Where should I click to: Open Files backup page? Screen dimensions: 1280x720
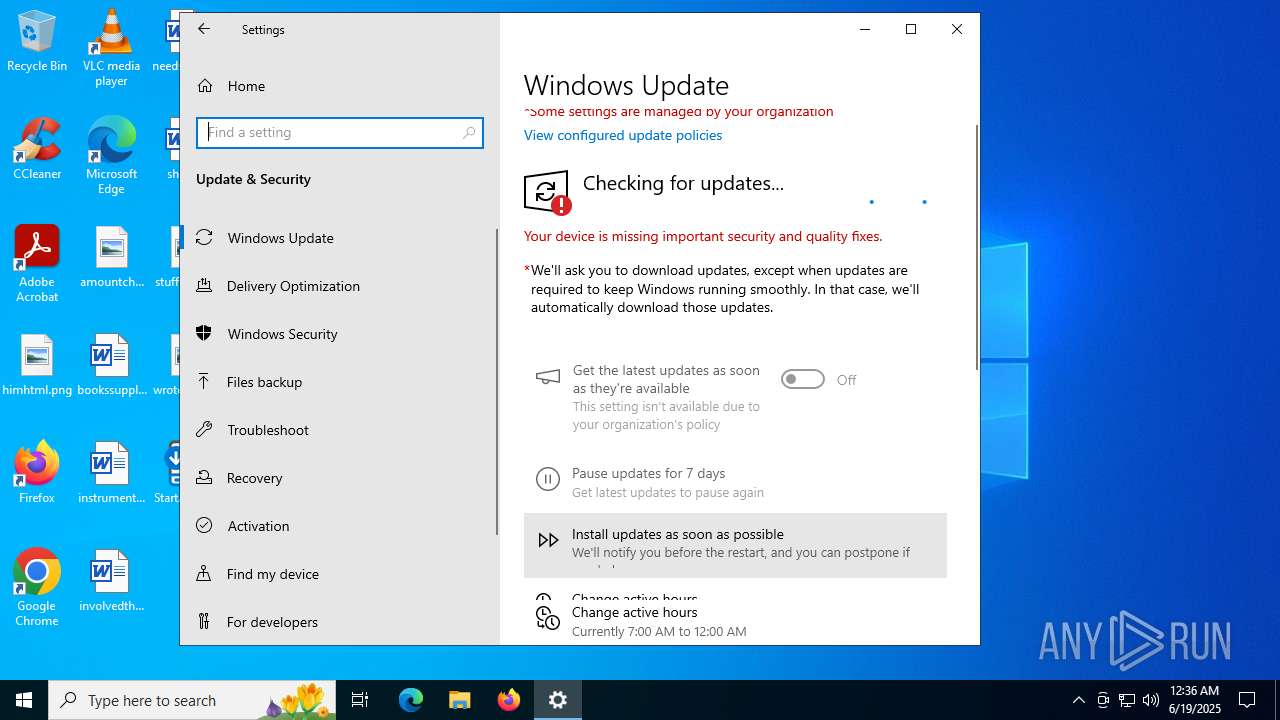(338, 382)
